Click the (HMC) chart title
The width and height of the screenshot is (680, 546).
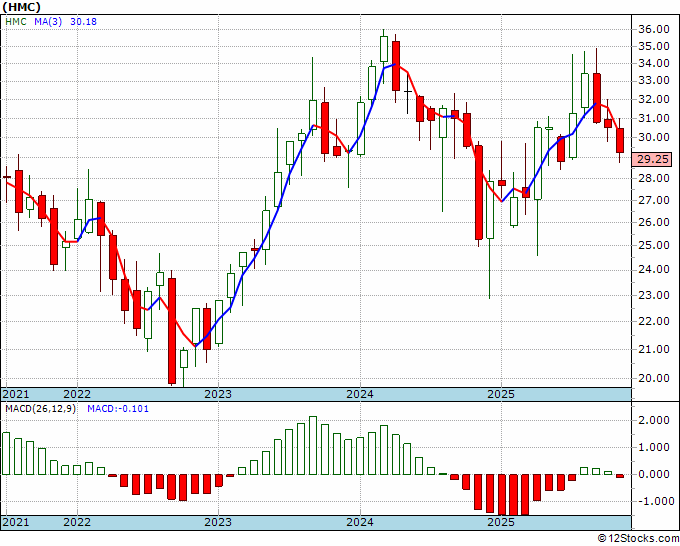21,7
